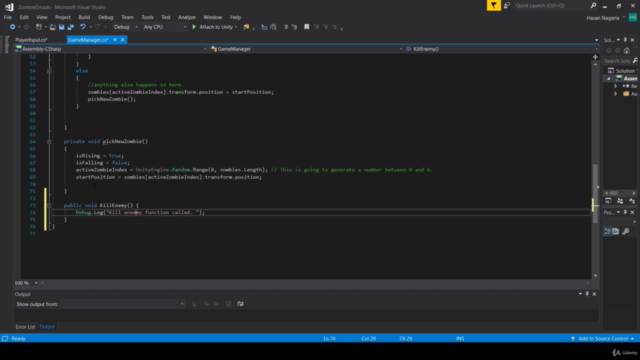
Task: Click the HN account avatar
Action: coord(633,17)
